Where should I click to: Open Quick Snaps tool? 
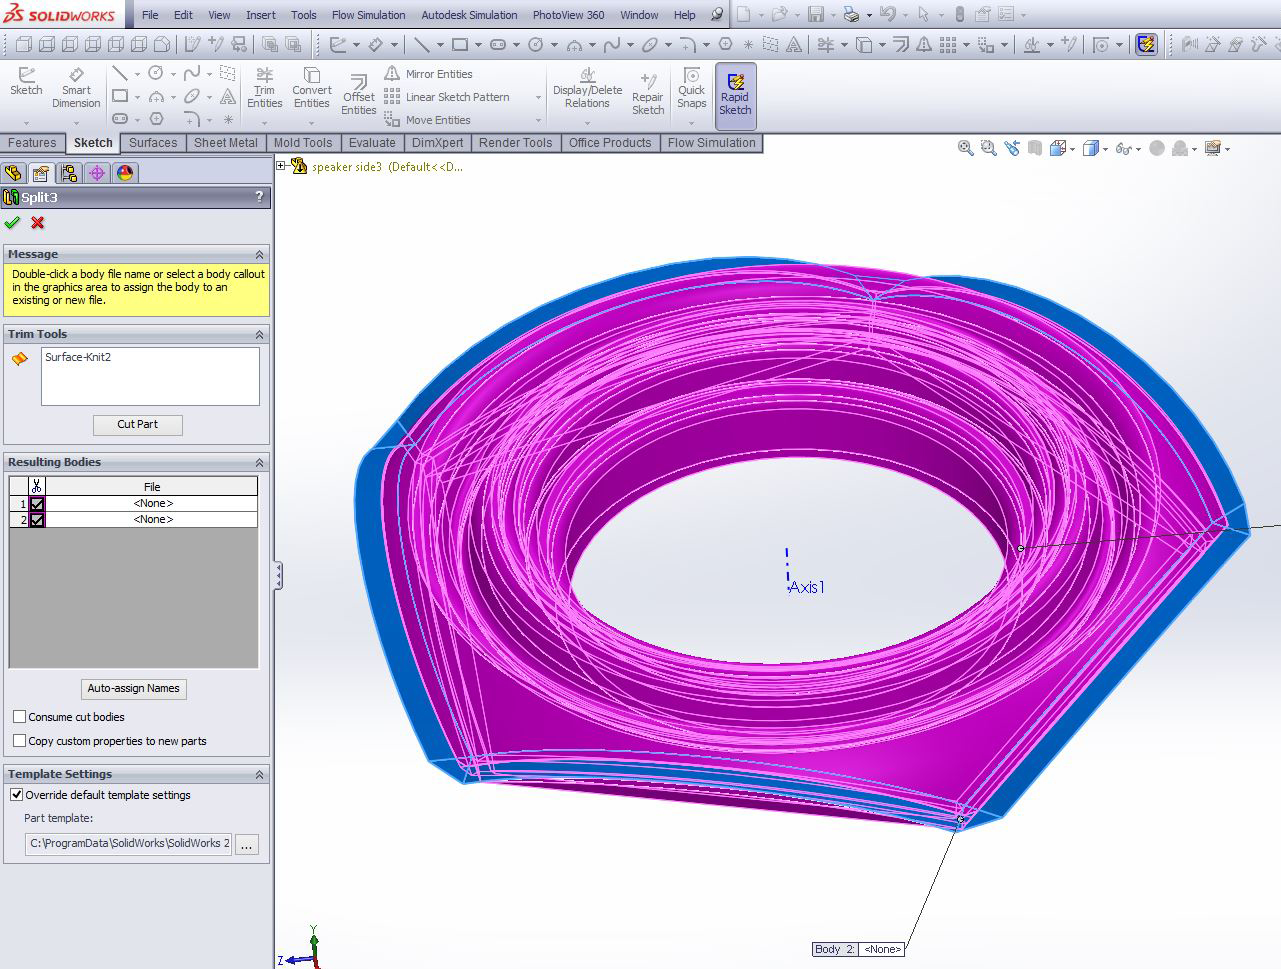tap(691, 88)
